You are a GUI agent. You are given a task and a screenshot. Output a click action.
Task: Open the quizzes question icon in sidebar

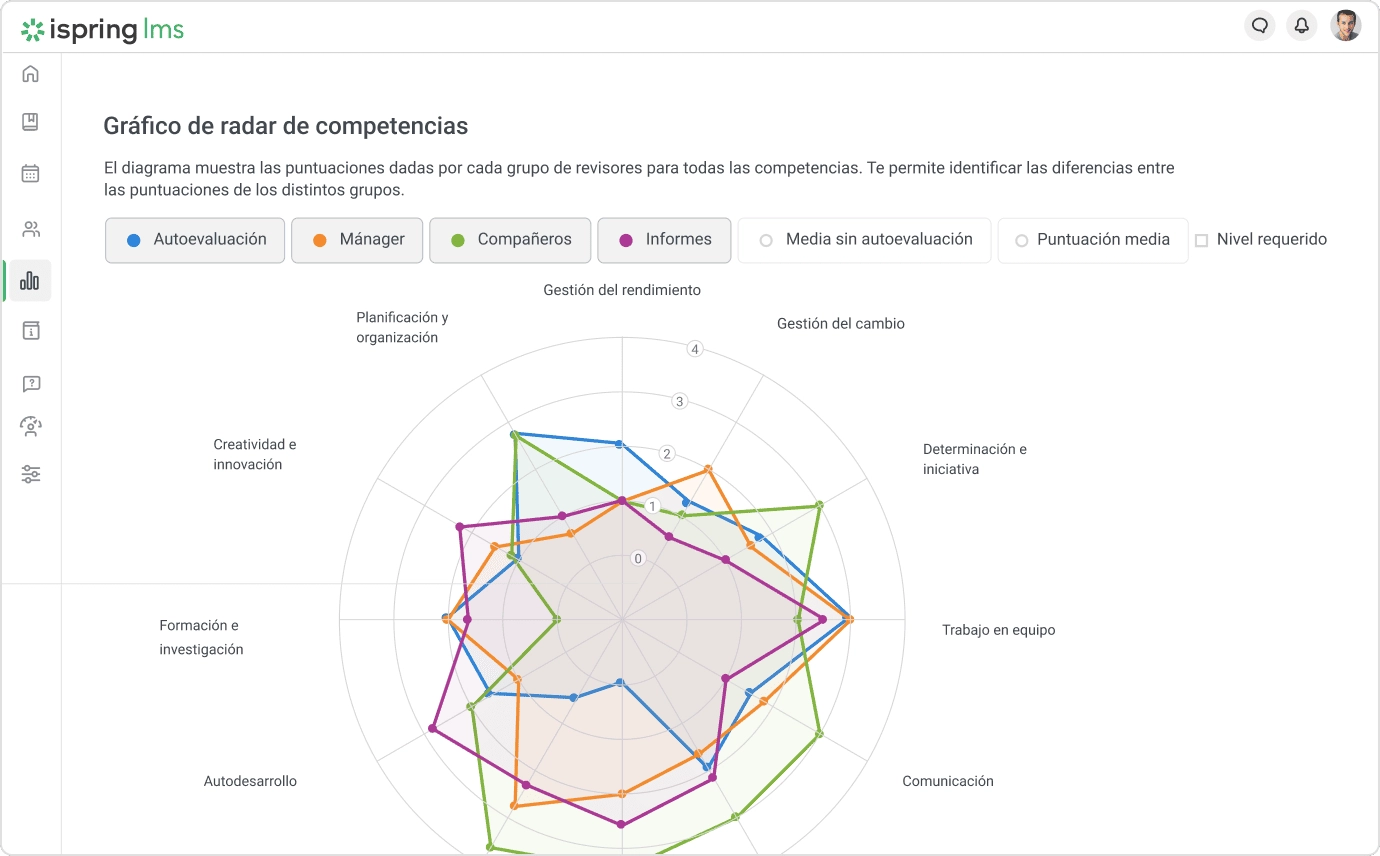(x=30, y=383)
